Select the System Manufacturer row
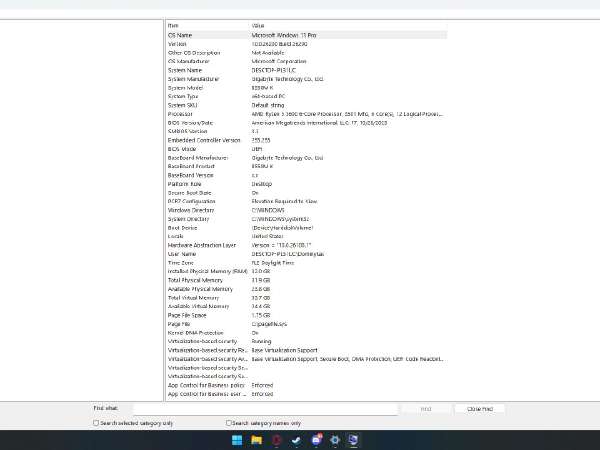 click(x=307, y=79)
